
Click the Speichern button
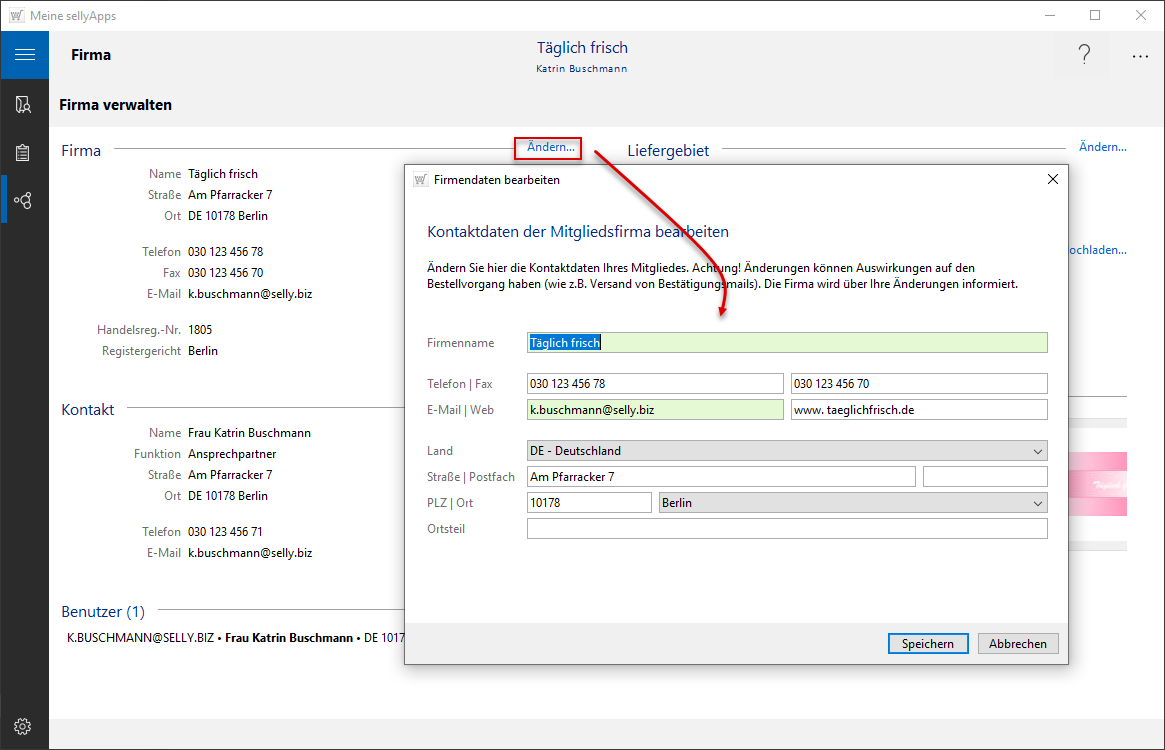[x=927, y=644]
